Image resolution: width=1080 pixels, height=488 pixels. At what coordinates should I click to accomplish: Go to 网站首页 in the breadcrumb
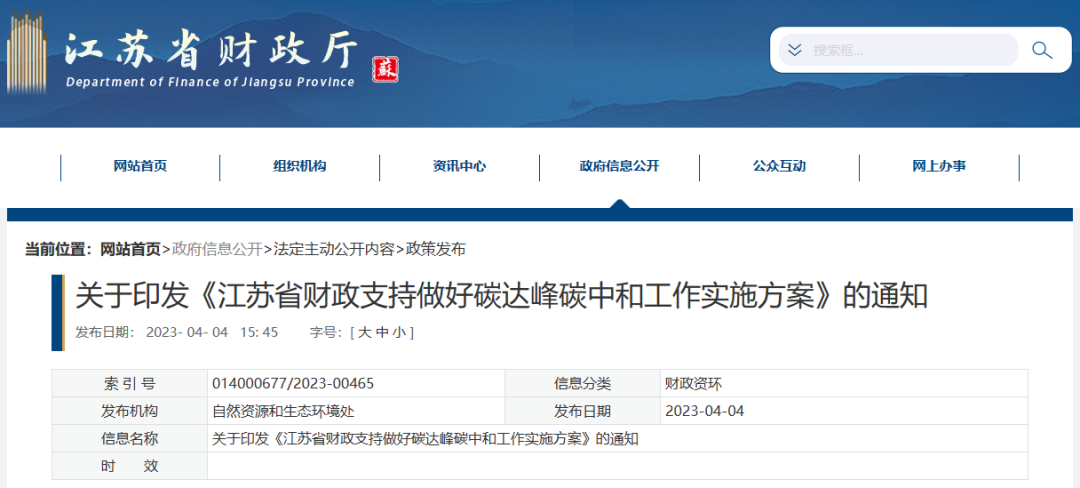pos(131,249)
